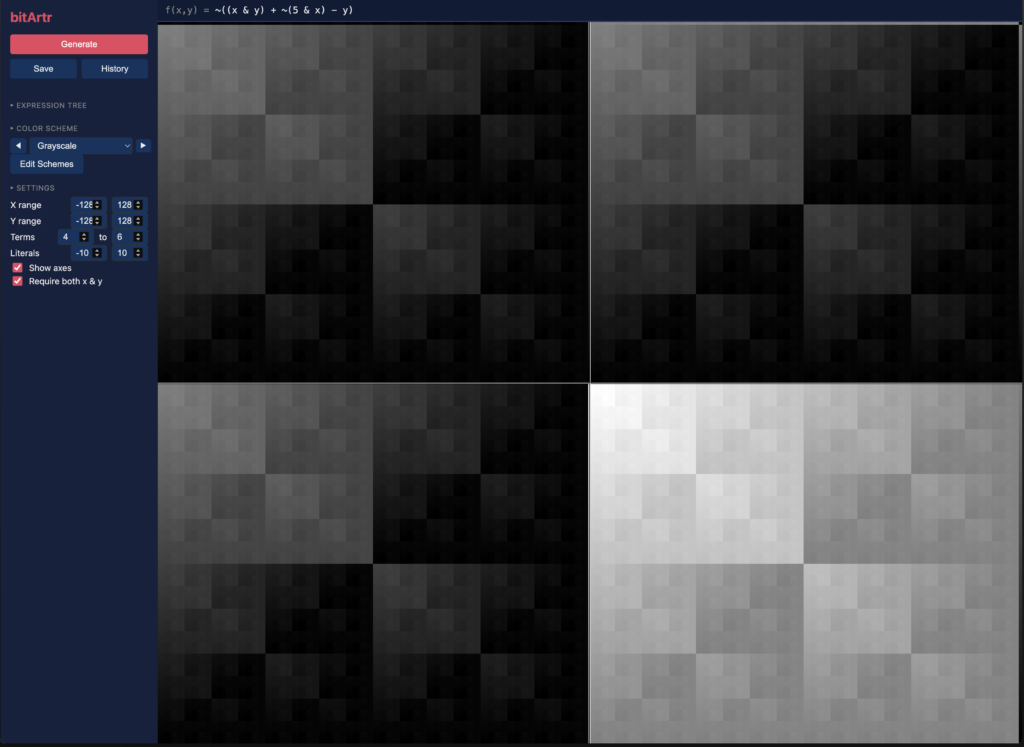The height and width of the screenshot is (747, 1024).
Task: Generate a new bitwise image
Action: click(x=79, y=44)
